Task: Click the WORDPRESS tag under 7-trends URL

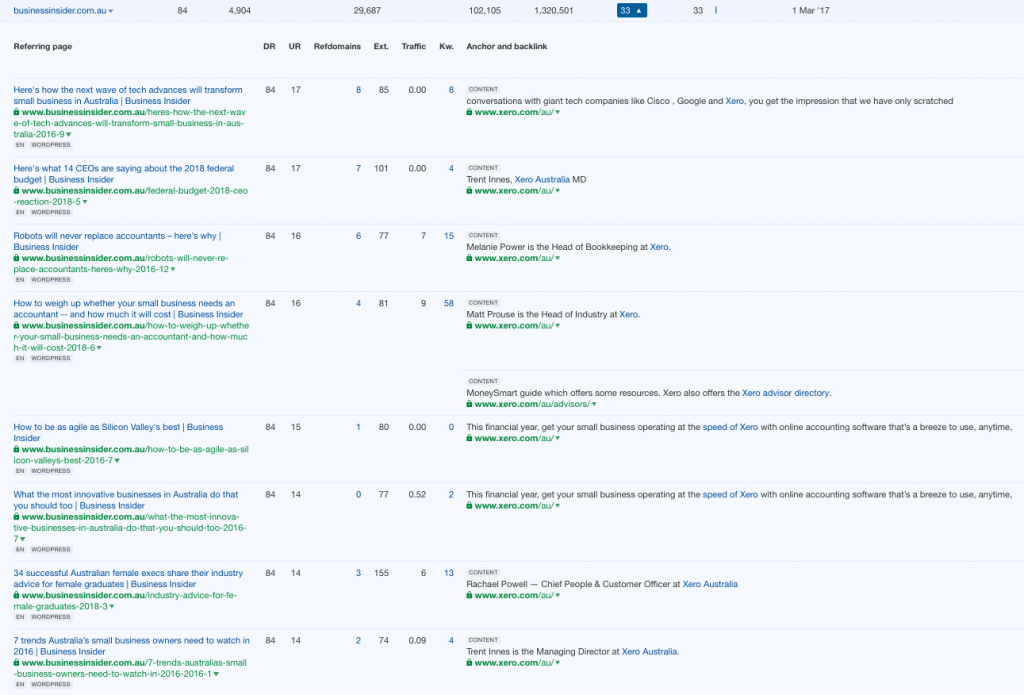Action: click(50, 685)
